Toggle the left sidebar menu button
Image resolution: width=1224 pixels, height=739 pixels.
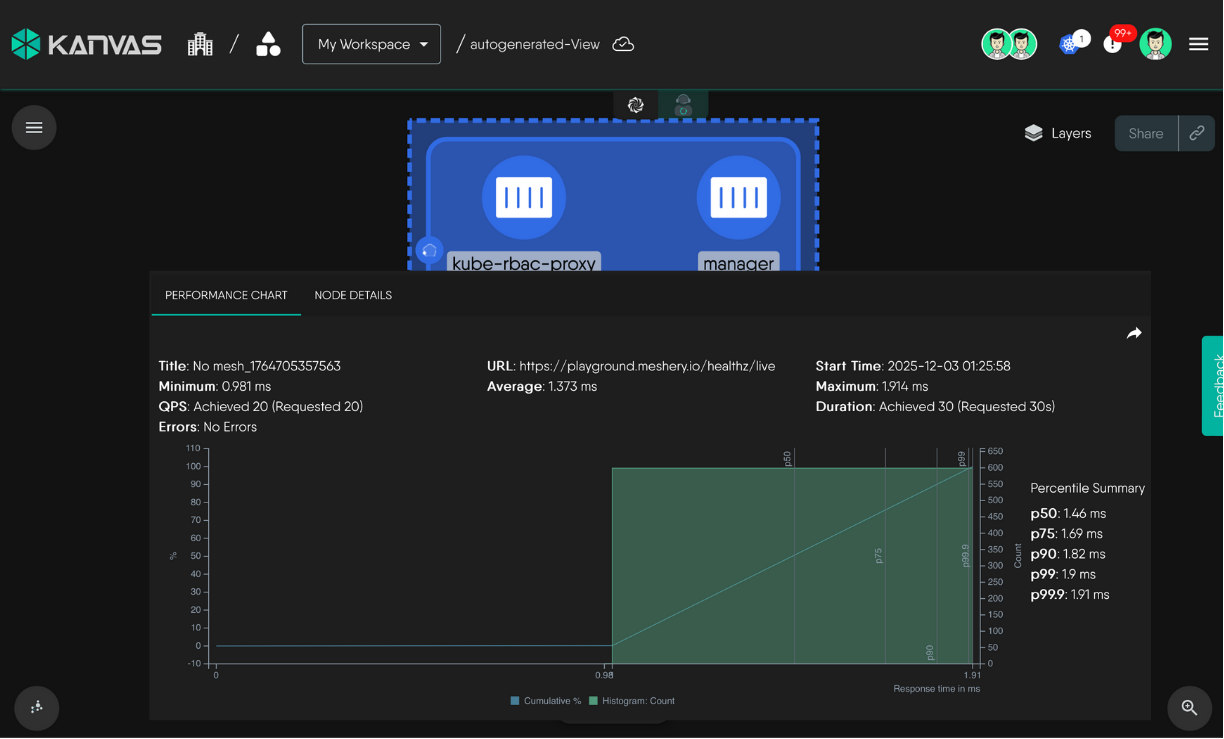tap(34, 127)
